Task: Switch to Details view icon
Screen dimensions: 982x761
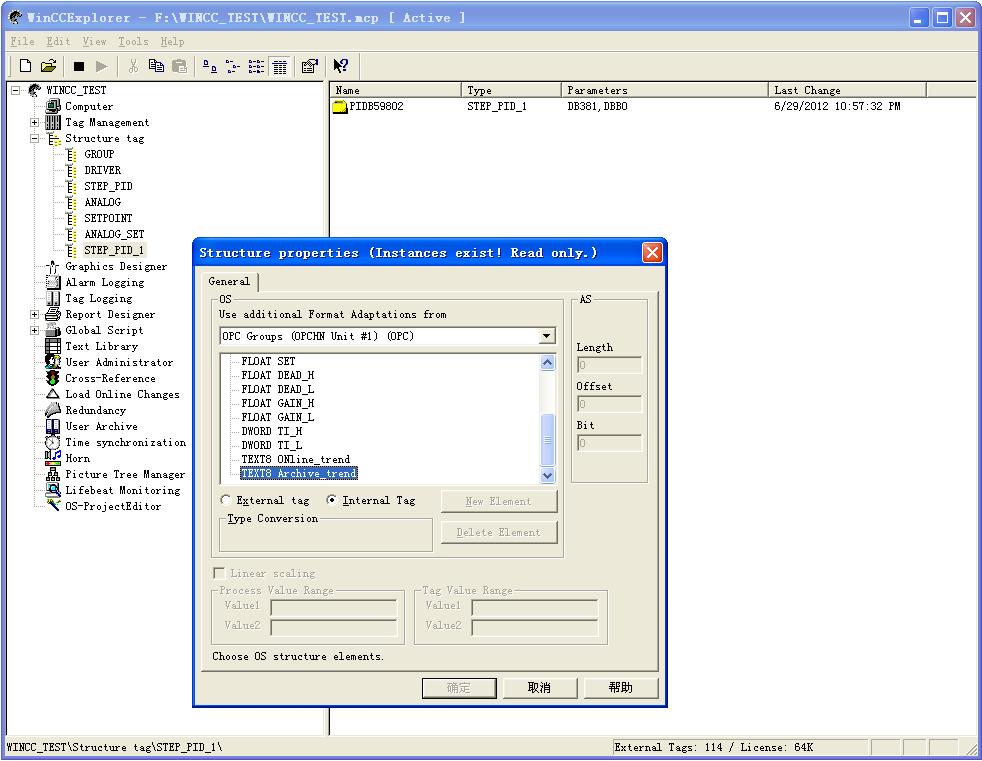Action: click(279, 66)
